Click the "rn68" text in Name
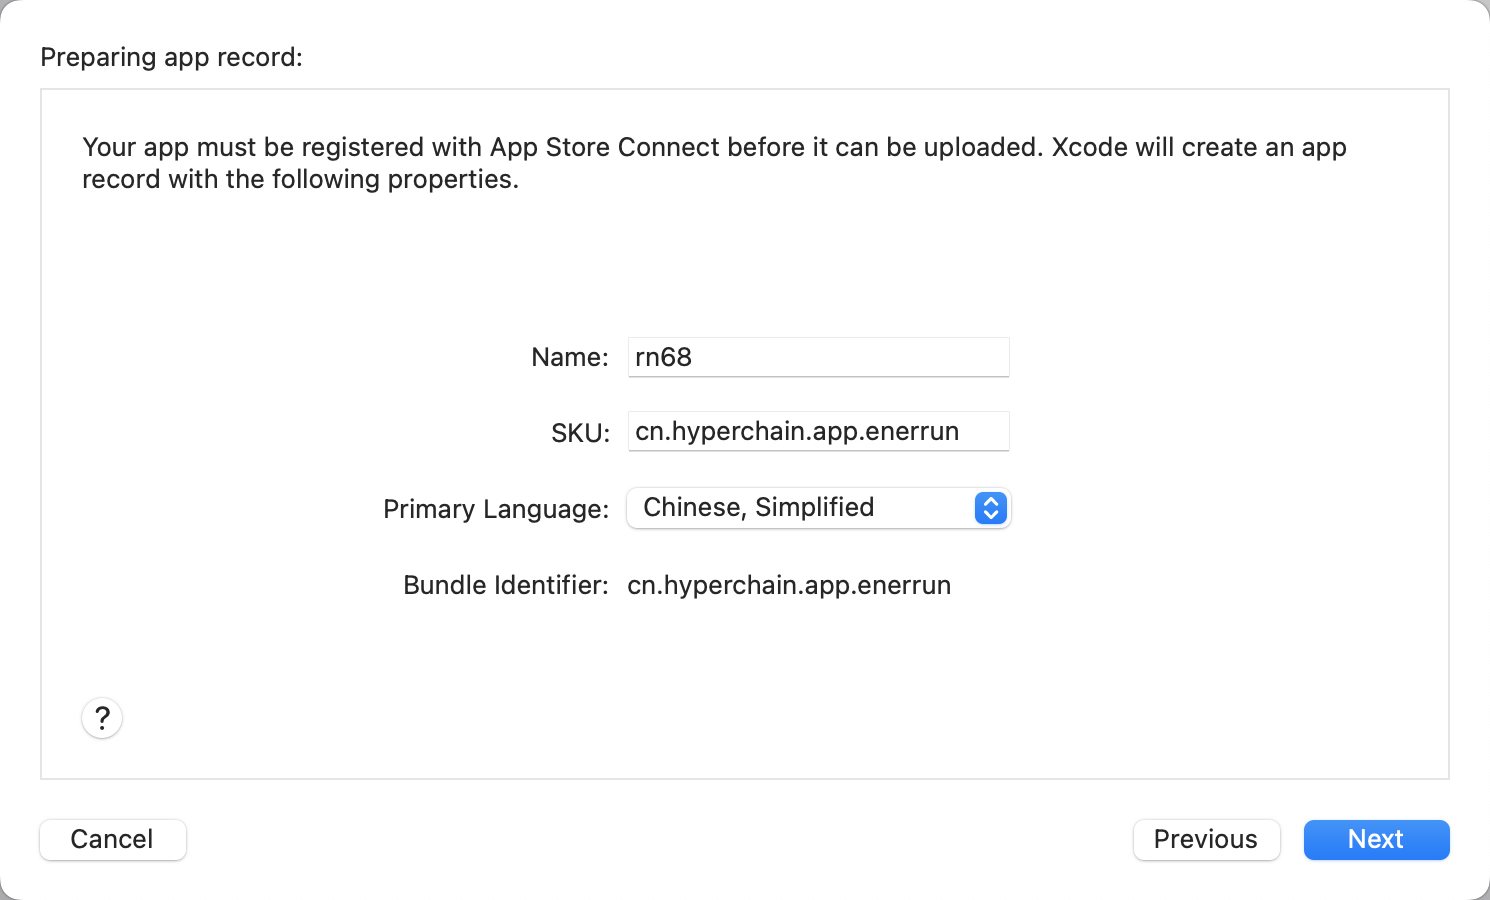Screen dimensions: 1490x900 click(663, 357)
